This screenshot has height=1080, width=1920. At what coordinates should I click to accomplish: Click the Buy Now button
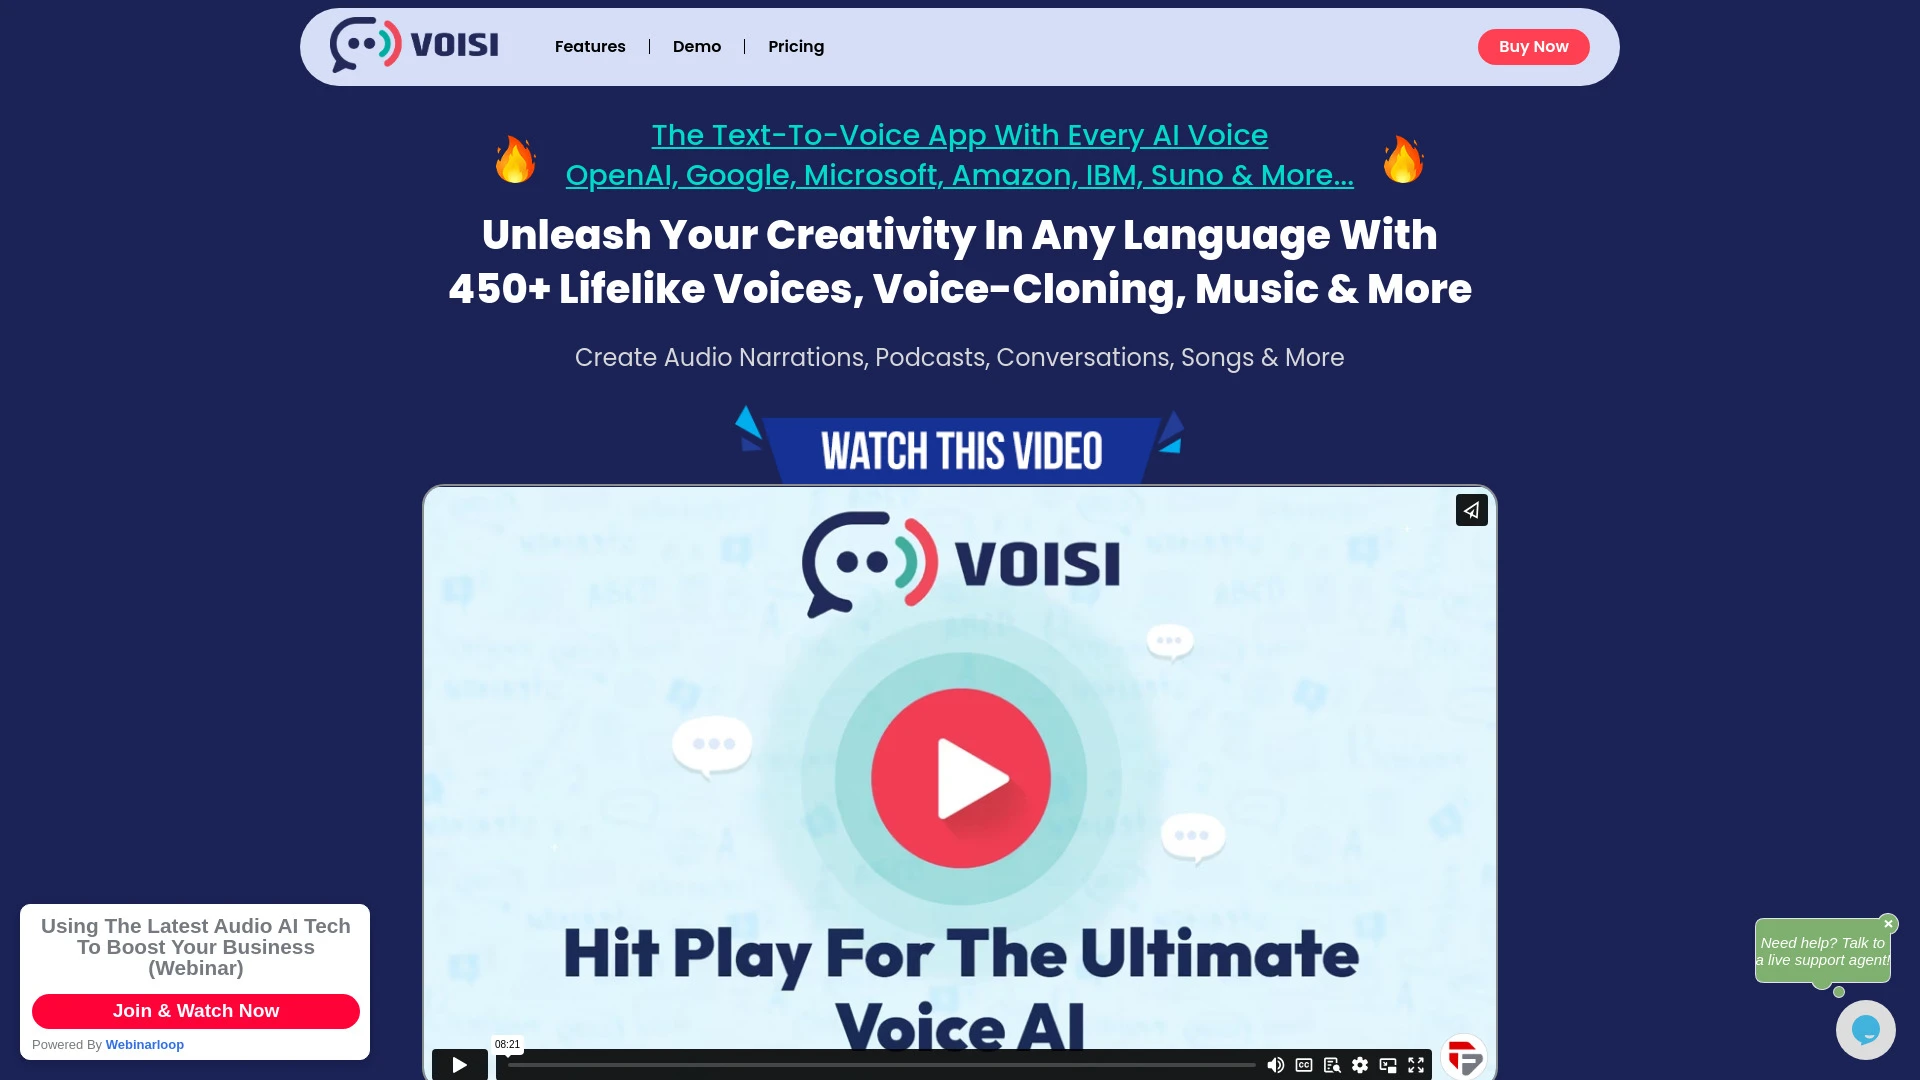[1534, 46]
